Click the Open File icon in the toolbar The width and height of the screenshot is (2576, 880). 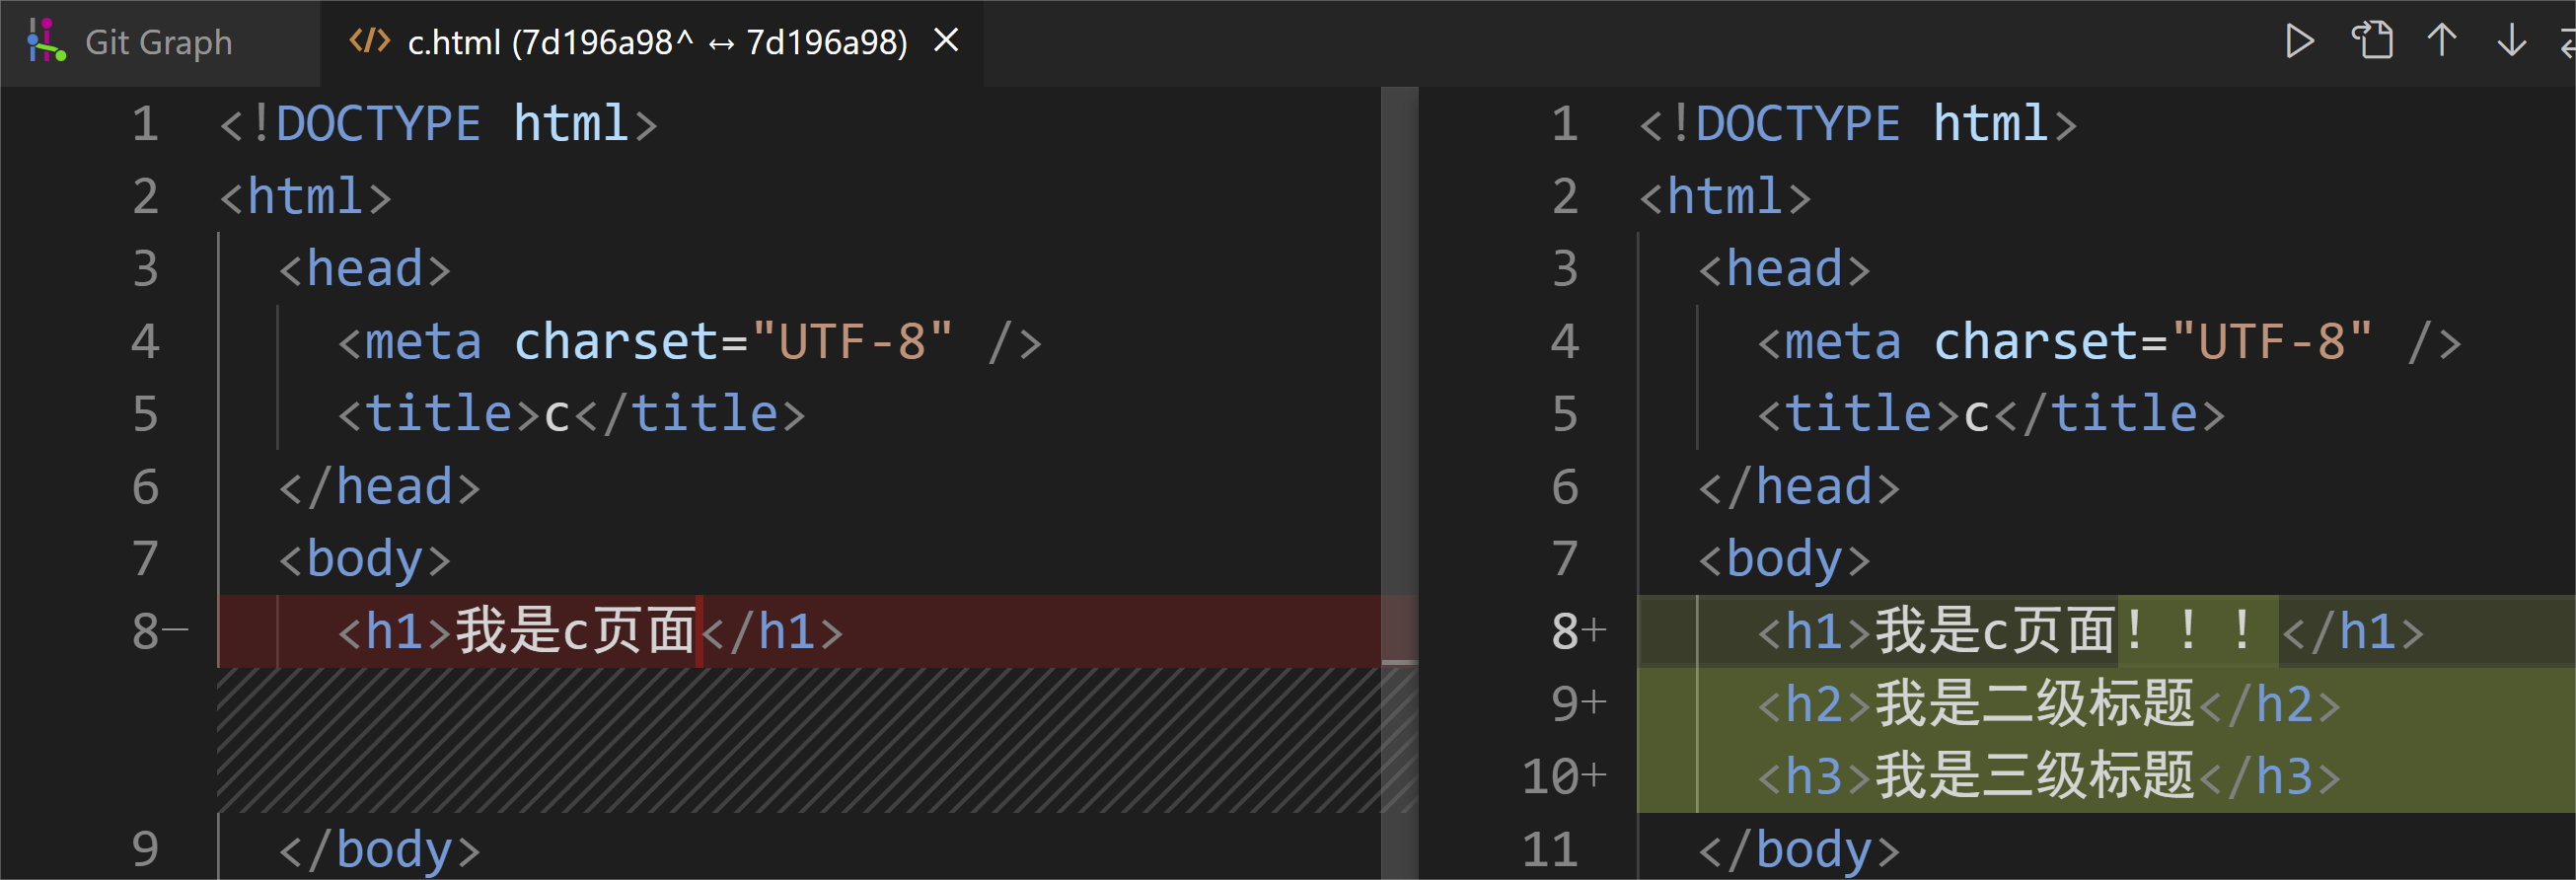pos(2372,41)
